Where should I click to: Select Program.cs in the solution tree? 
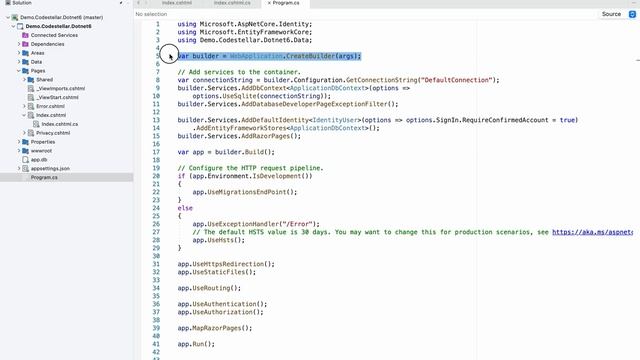(x=44, y=178)
